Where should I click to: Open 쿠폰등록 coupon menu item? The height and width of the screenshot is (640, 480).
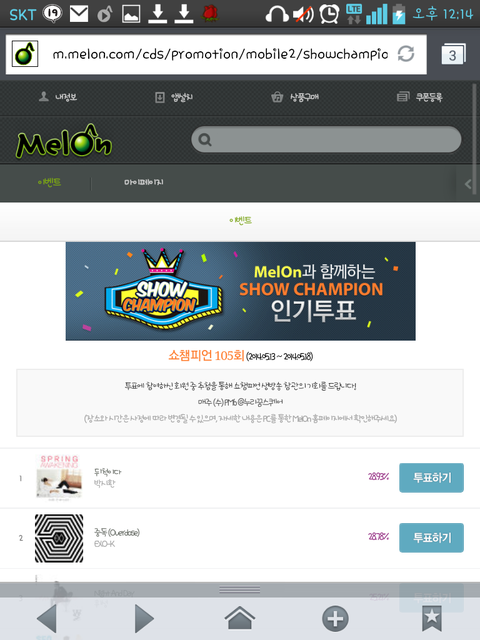point(420,97)
